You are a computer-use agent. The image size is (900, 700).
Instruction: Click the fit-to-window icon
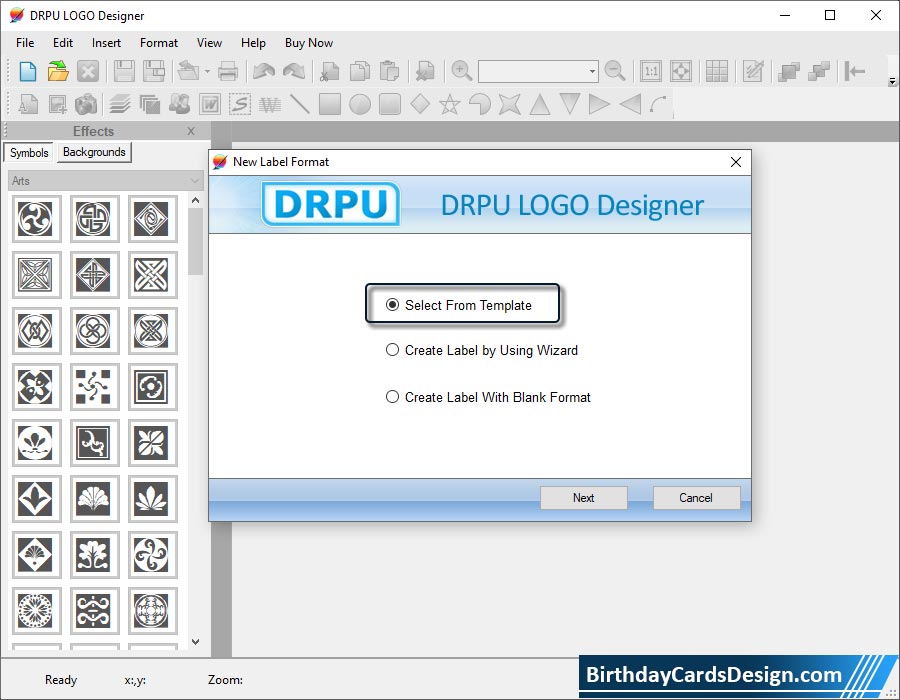pyautogui.click(x=681, y=71)
